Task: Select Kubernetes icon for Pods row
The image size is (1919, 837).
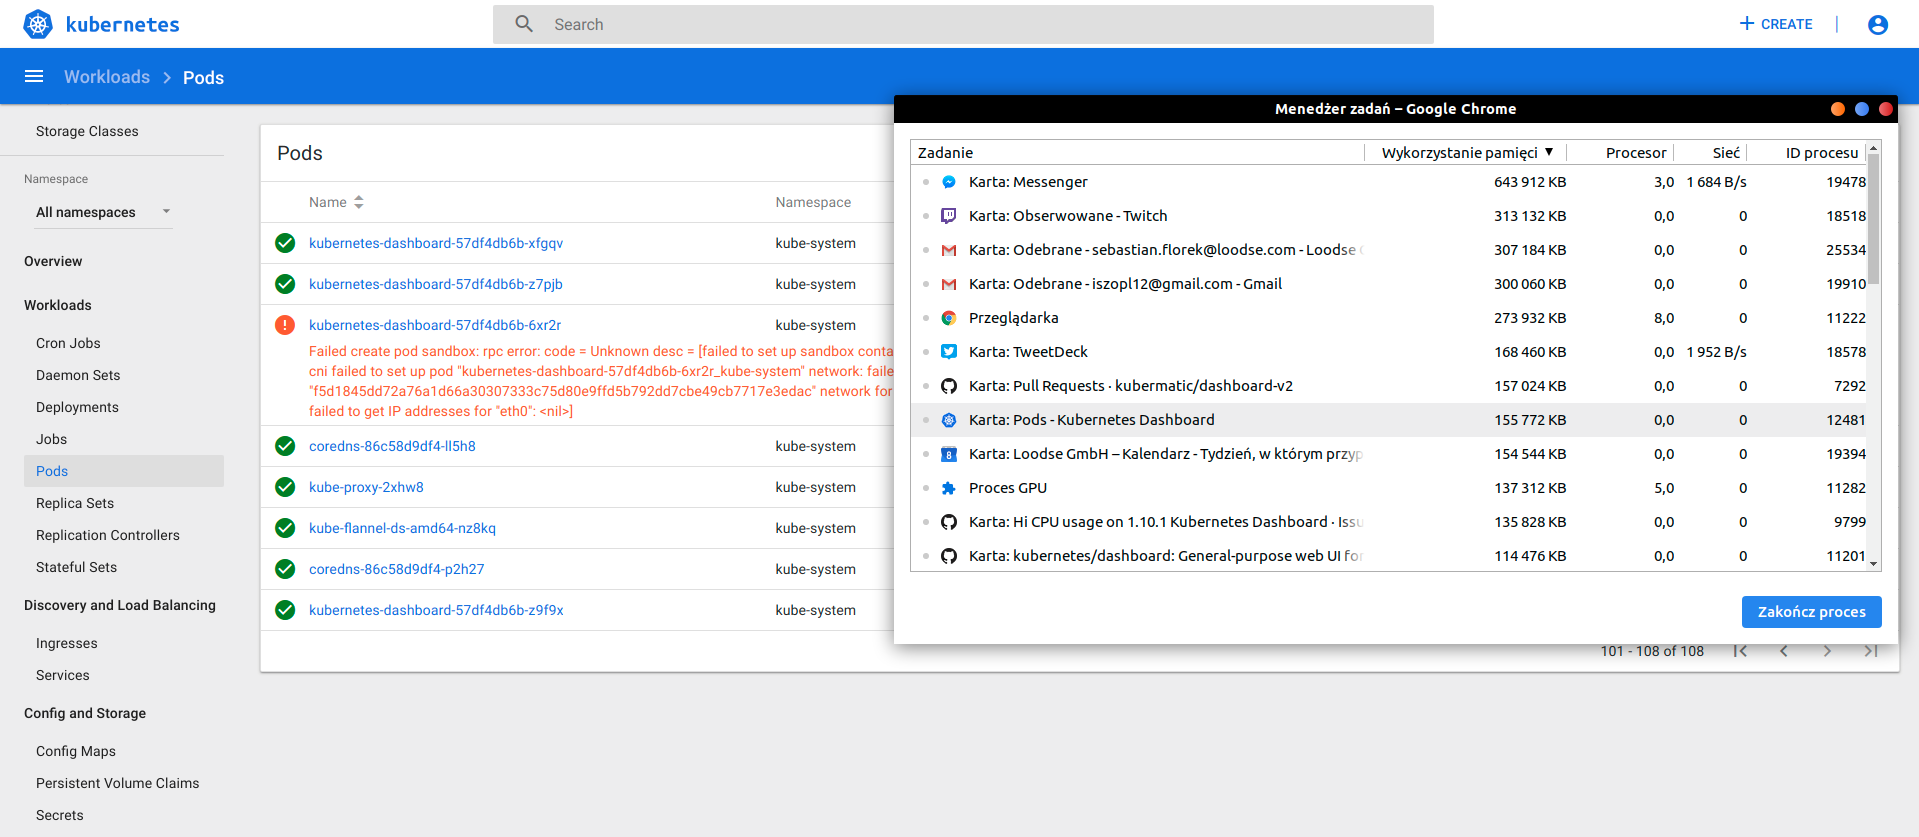Action: [949, 420]
